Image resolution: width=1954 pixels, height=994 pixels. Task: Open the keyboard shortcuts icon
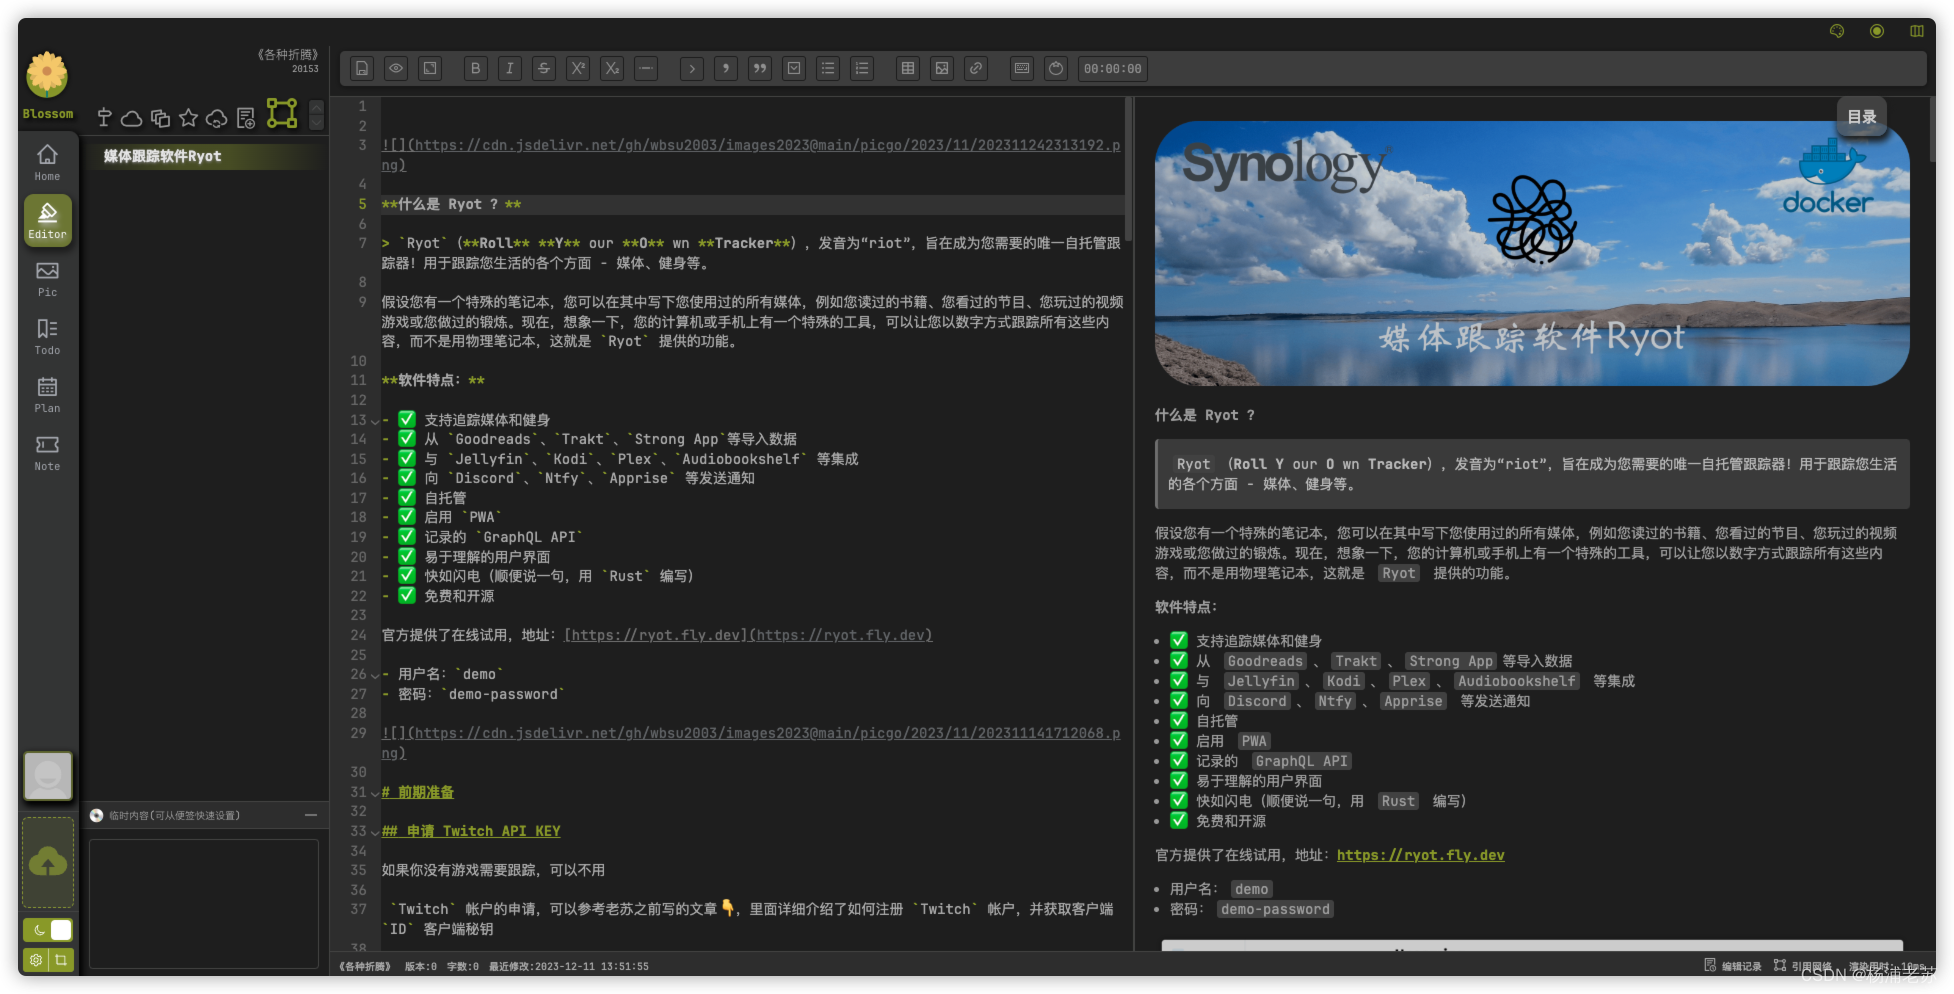[1022, 69]
